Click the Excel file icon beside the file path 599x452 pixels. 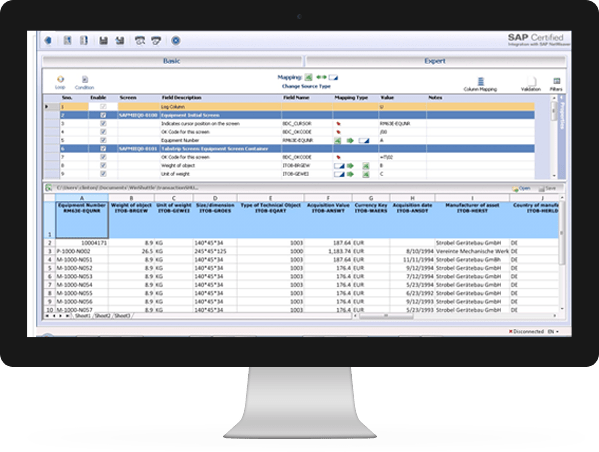click(49, 188)
